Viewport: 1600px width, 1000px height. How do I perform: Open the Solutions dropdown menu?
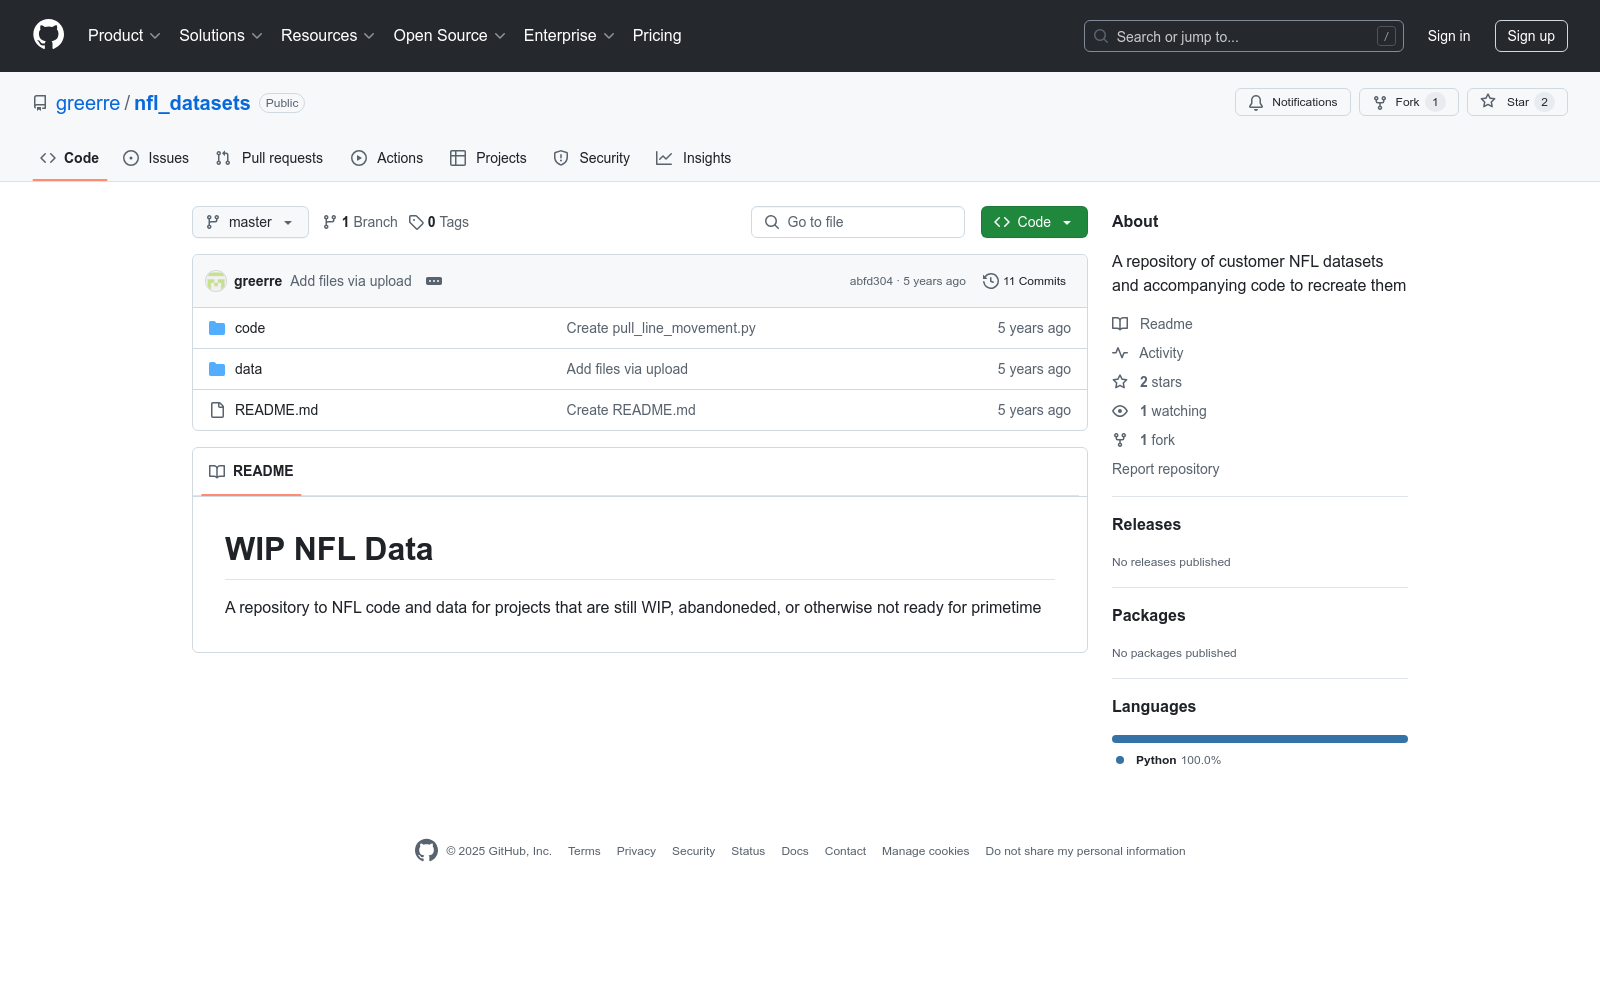click(x=221, y=35)
